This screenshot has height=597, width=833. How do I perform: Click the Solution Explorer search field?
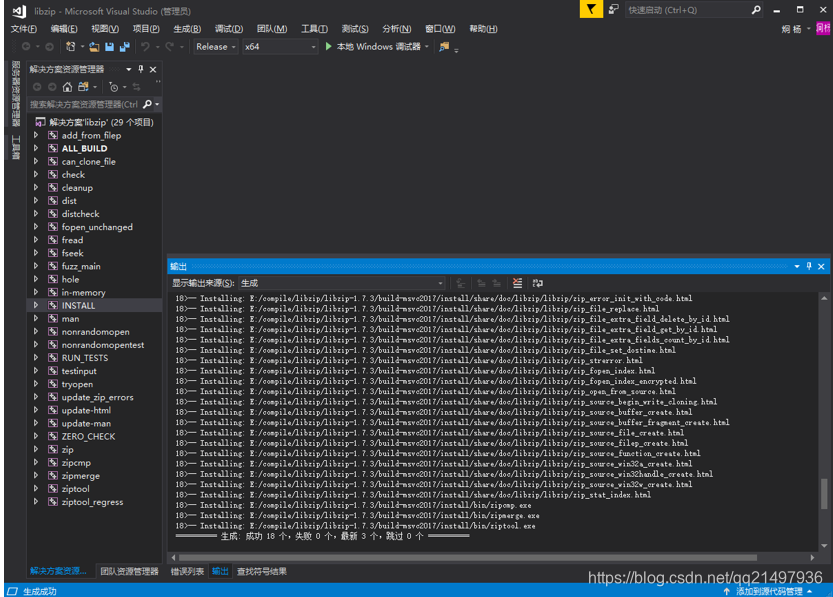click(x=84, y=104)
